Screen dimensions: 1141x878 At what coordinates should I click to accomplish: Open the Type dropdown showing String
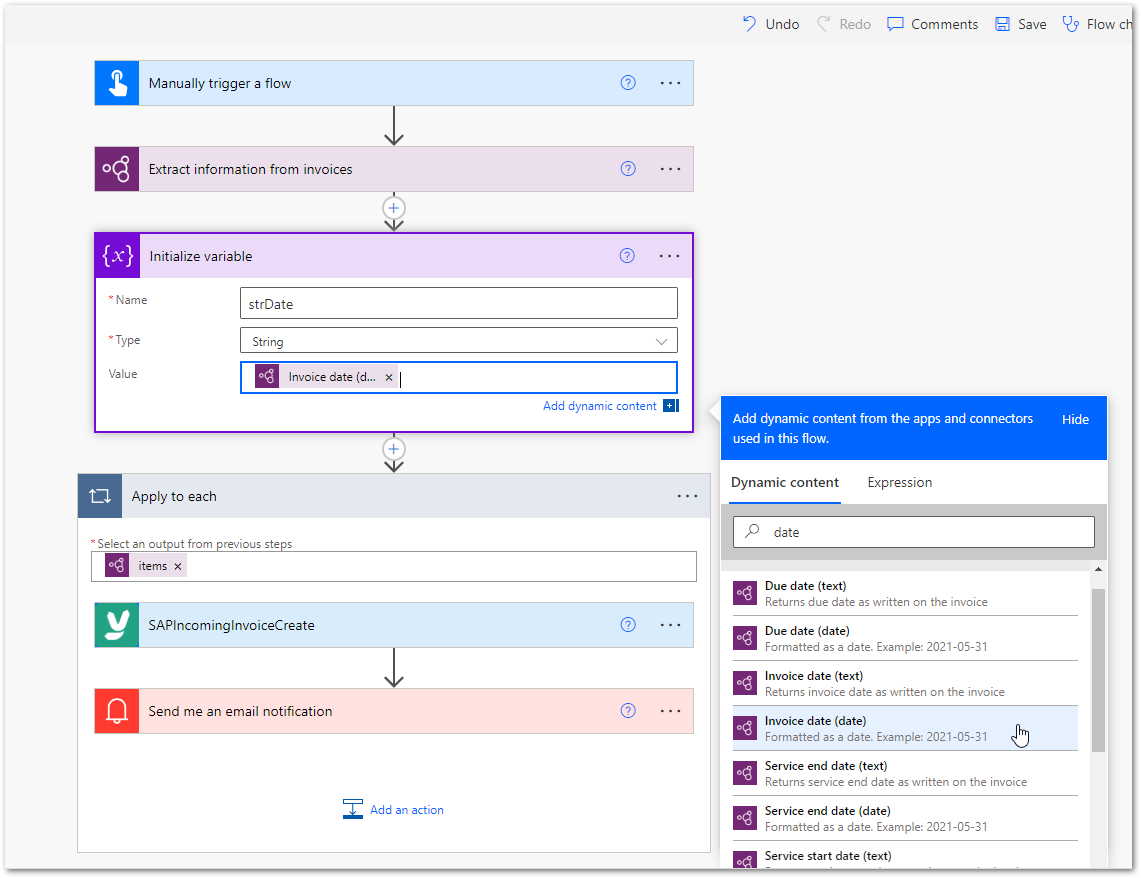[x=458, y=341]
